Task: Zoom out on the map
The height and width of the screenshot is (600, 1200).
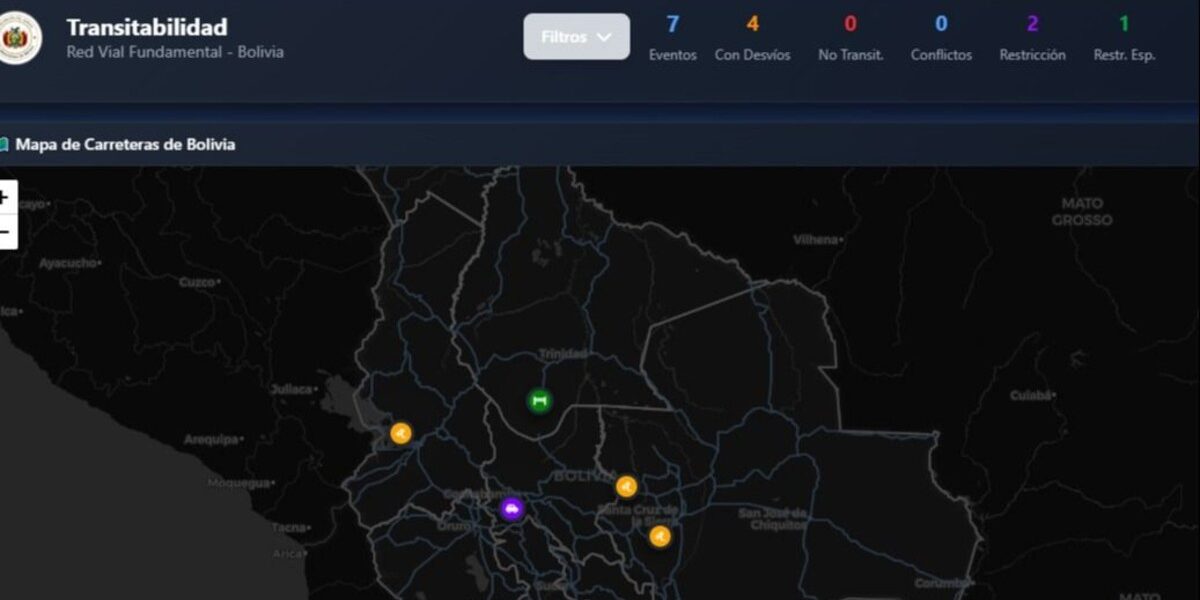Action: tap(5, 232)
